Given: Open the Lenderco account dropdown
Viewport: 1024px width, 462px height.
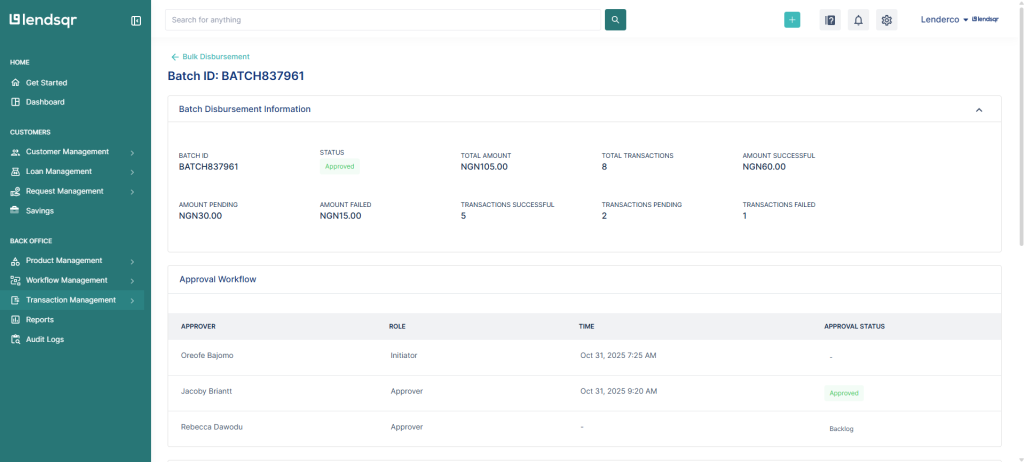Looking at the screenshot, I should point(945,20).
